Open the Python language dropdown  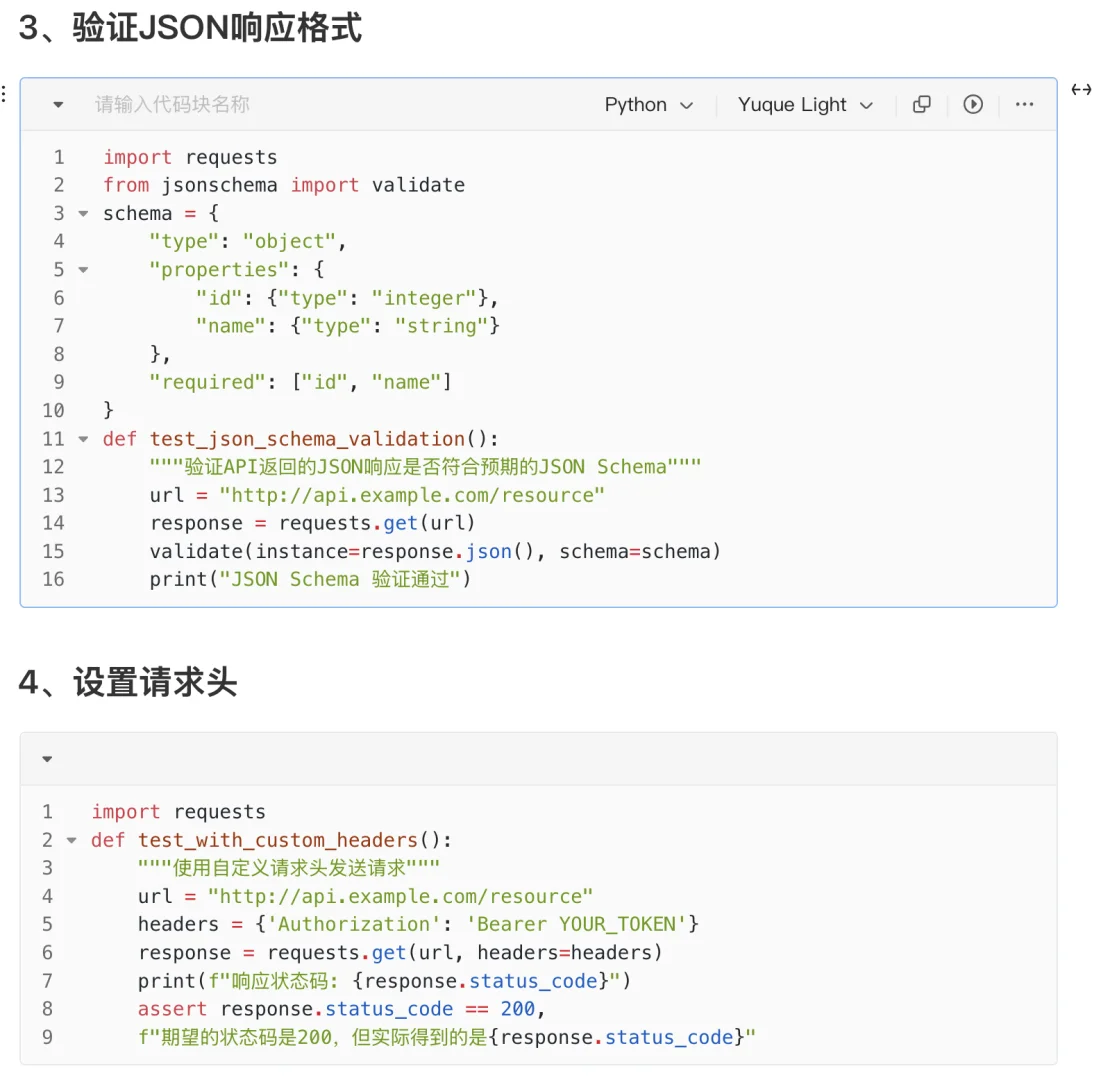(649, 105)
